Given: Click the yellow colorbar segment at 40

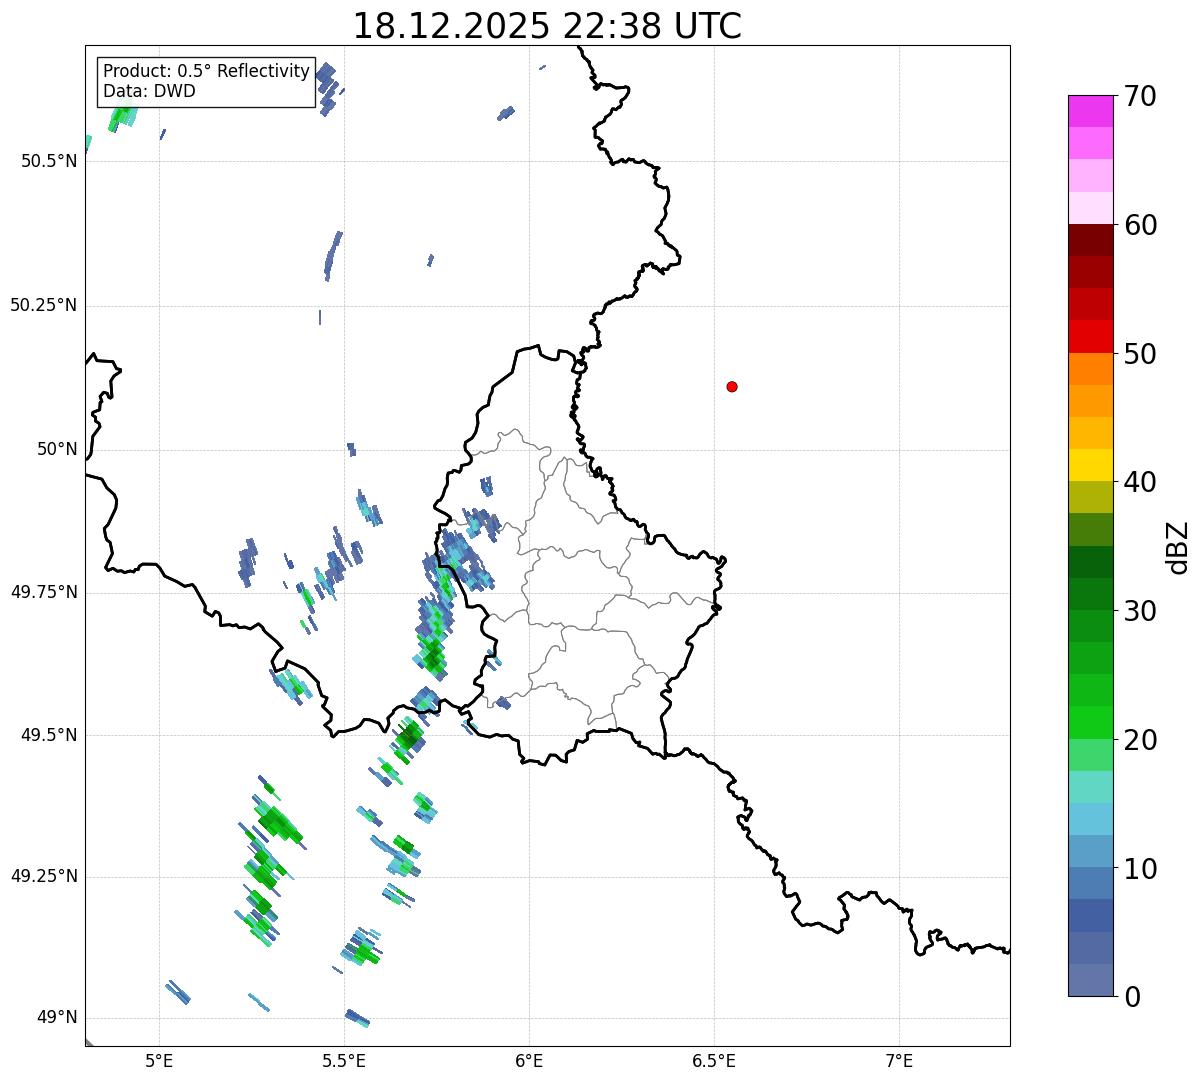Looking at the screenshot, I should pos(1089,465).
